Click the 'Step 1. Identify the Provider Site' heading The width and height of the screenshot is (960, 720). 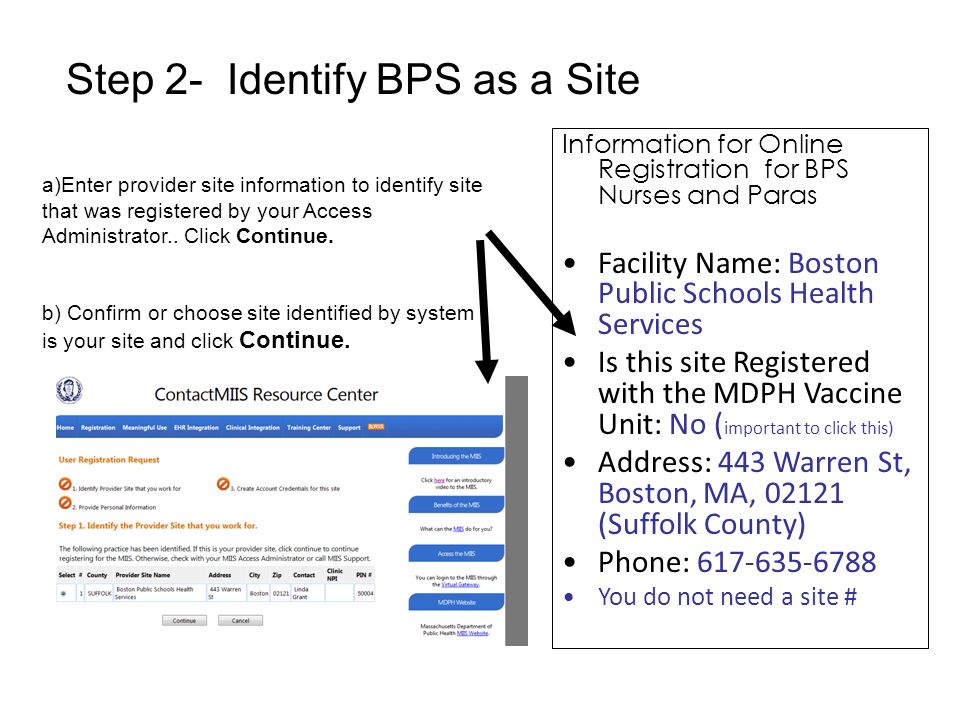click(x=158, y=525)
